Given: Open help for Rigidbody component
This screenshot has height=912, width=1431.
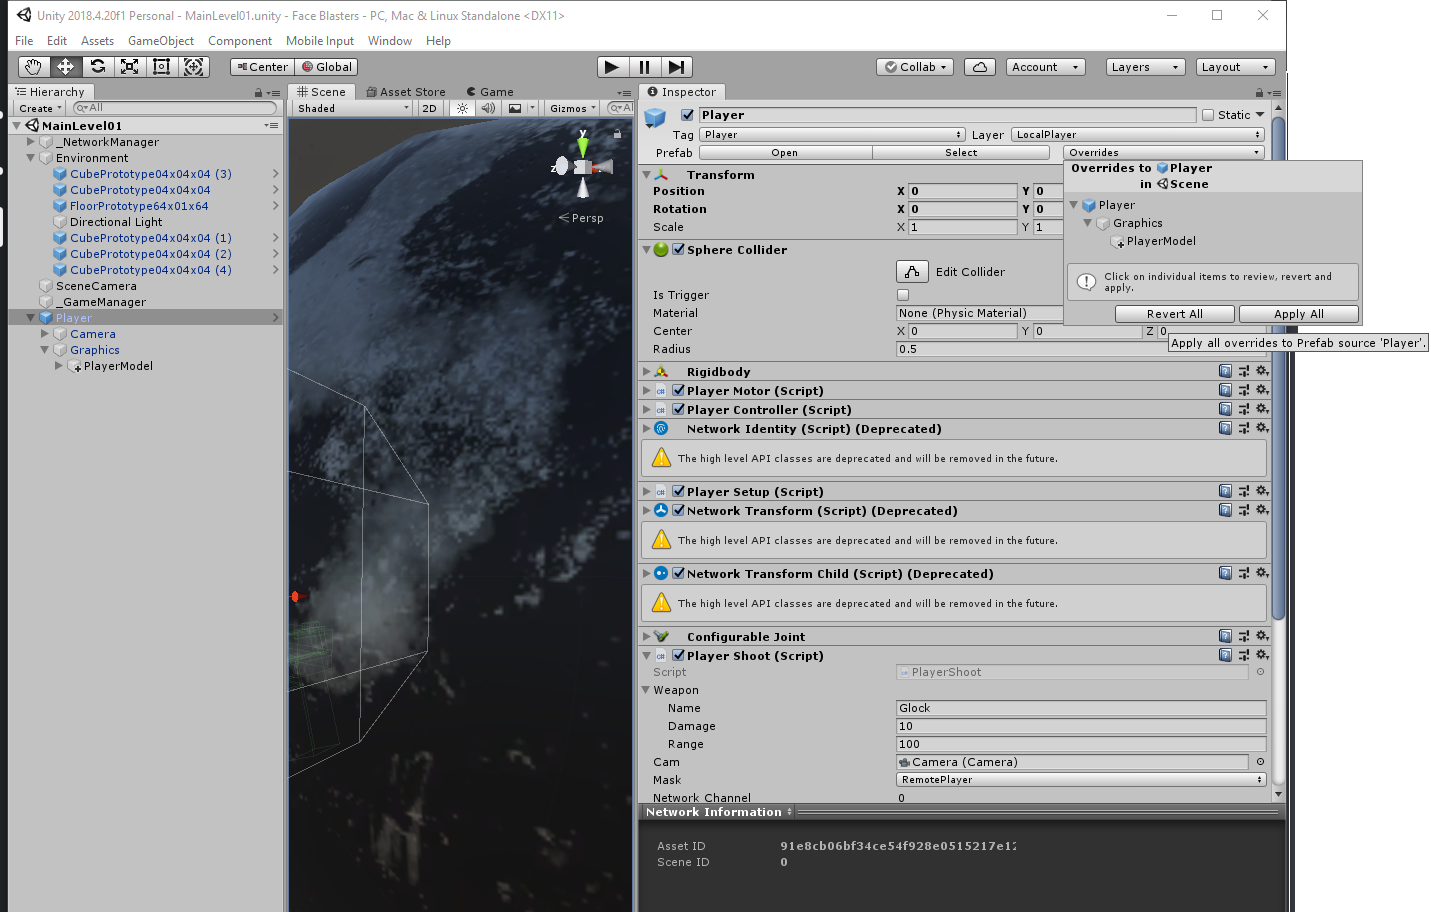Looking at the screenshot, I should point(1225,371).
